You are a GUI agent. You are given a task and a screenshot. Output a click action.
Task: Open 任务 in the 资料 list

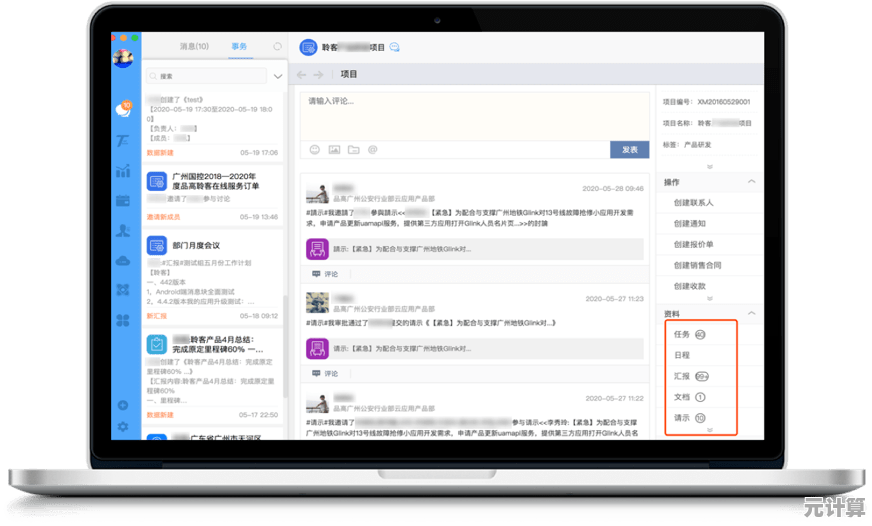683,334
